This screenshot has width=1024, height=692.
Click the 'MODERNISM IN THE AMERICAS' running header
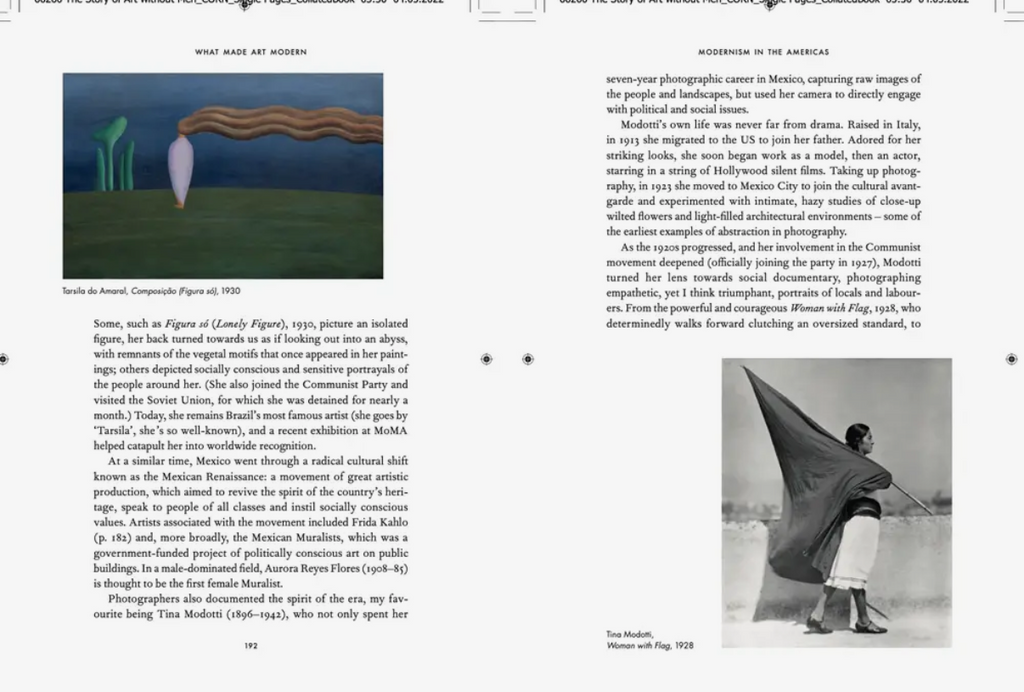763,52
